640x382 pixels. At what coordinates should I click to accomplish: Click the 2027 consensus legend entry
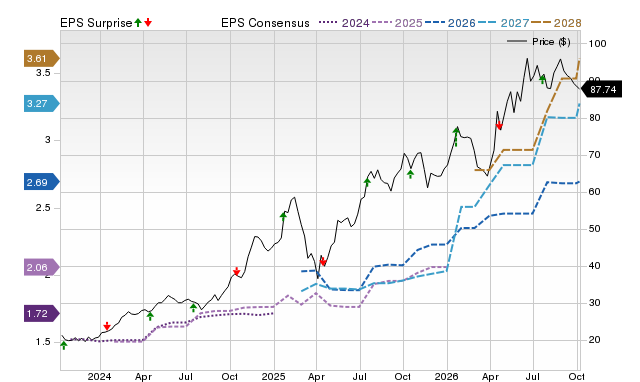point(503,23)
